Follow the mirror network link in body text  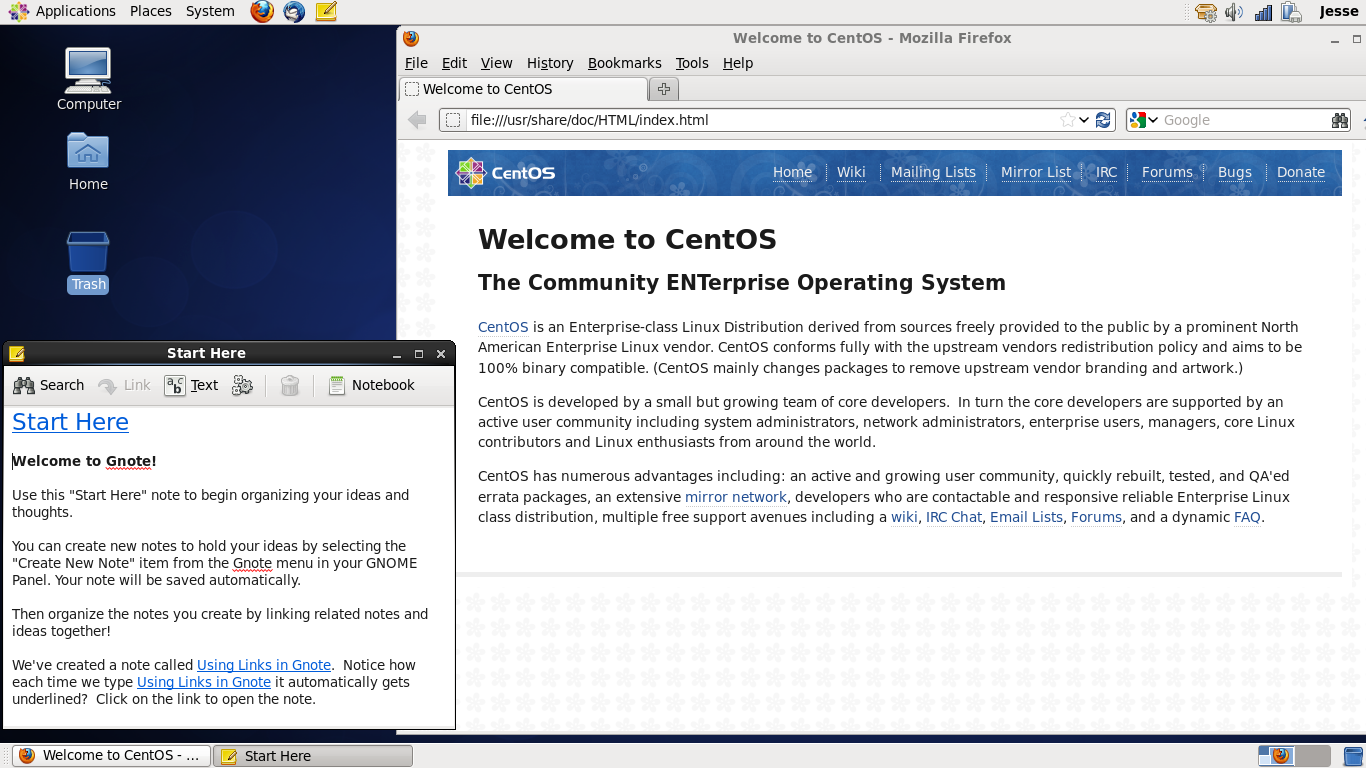[736, 497]
